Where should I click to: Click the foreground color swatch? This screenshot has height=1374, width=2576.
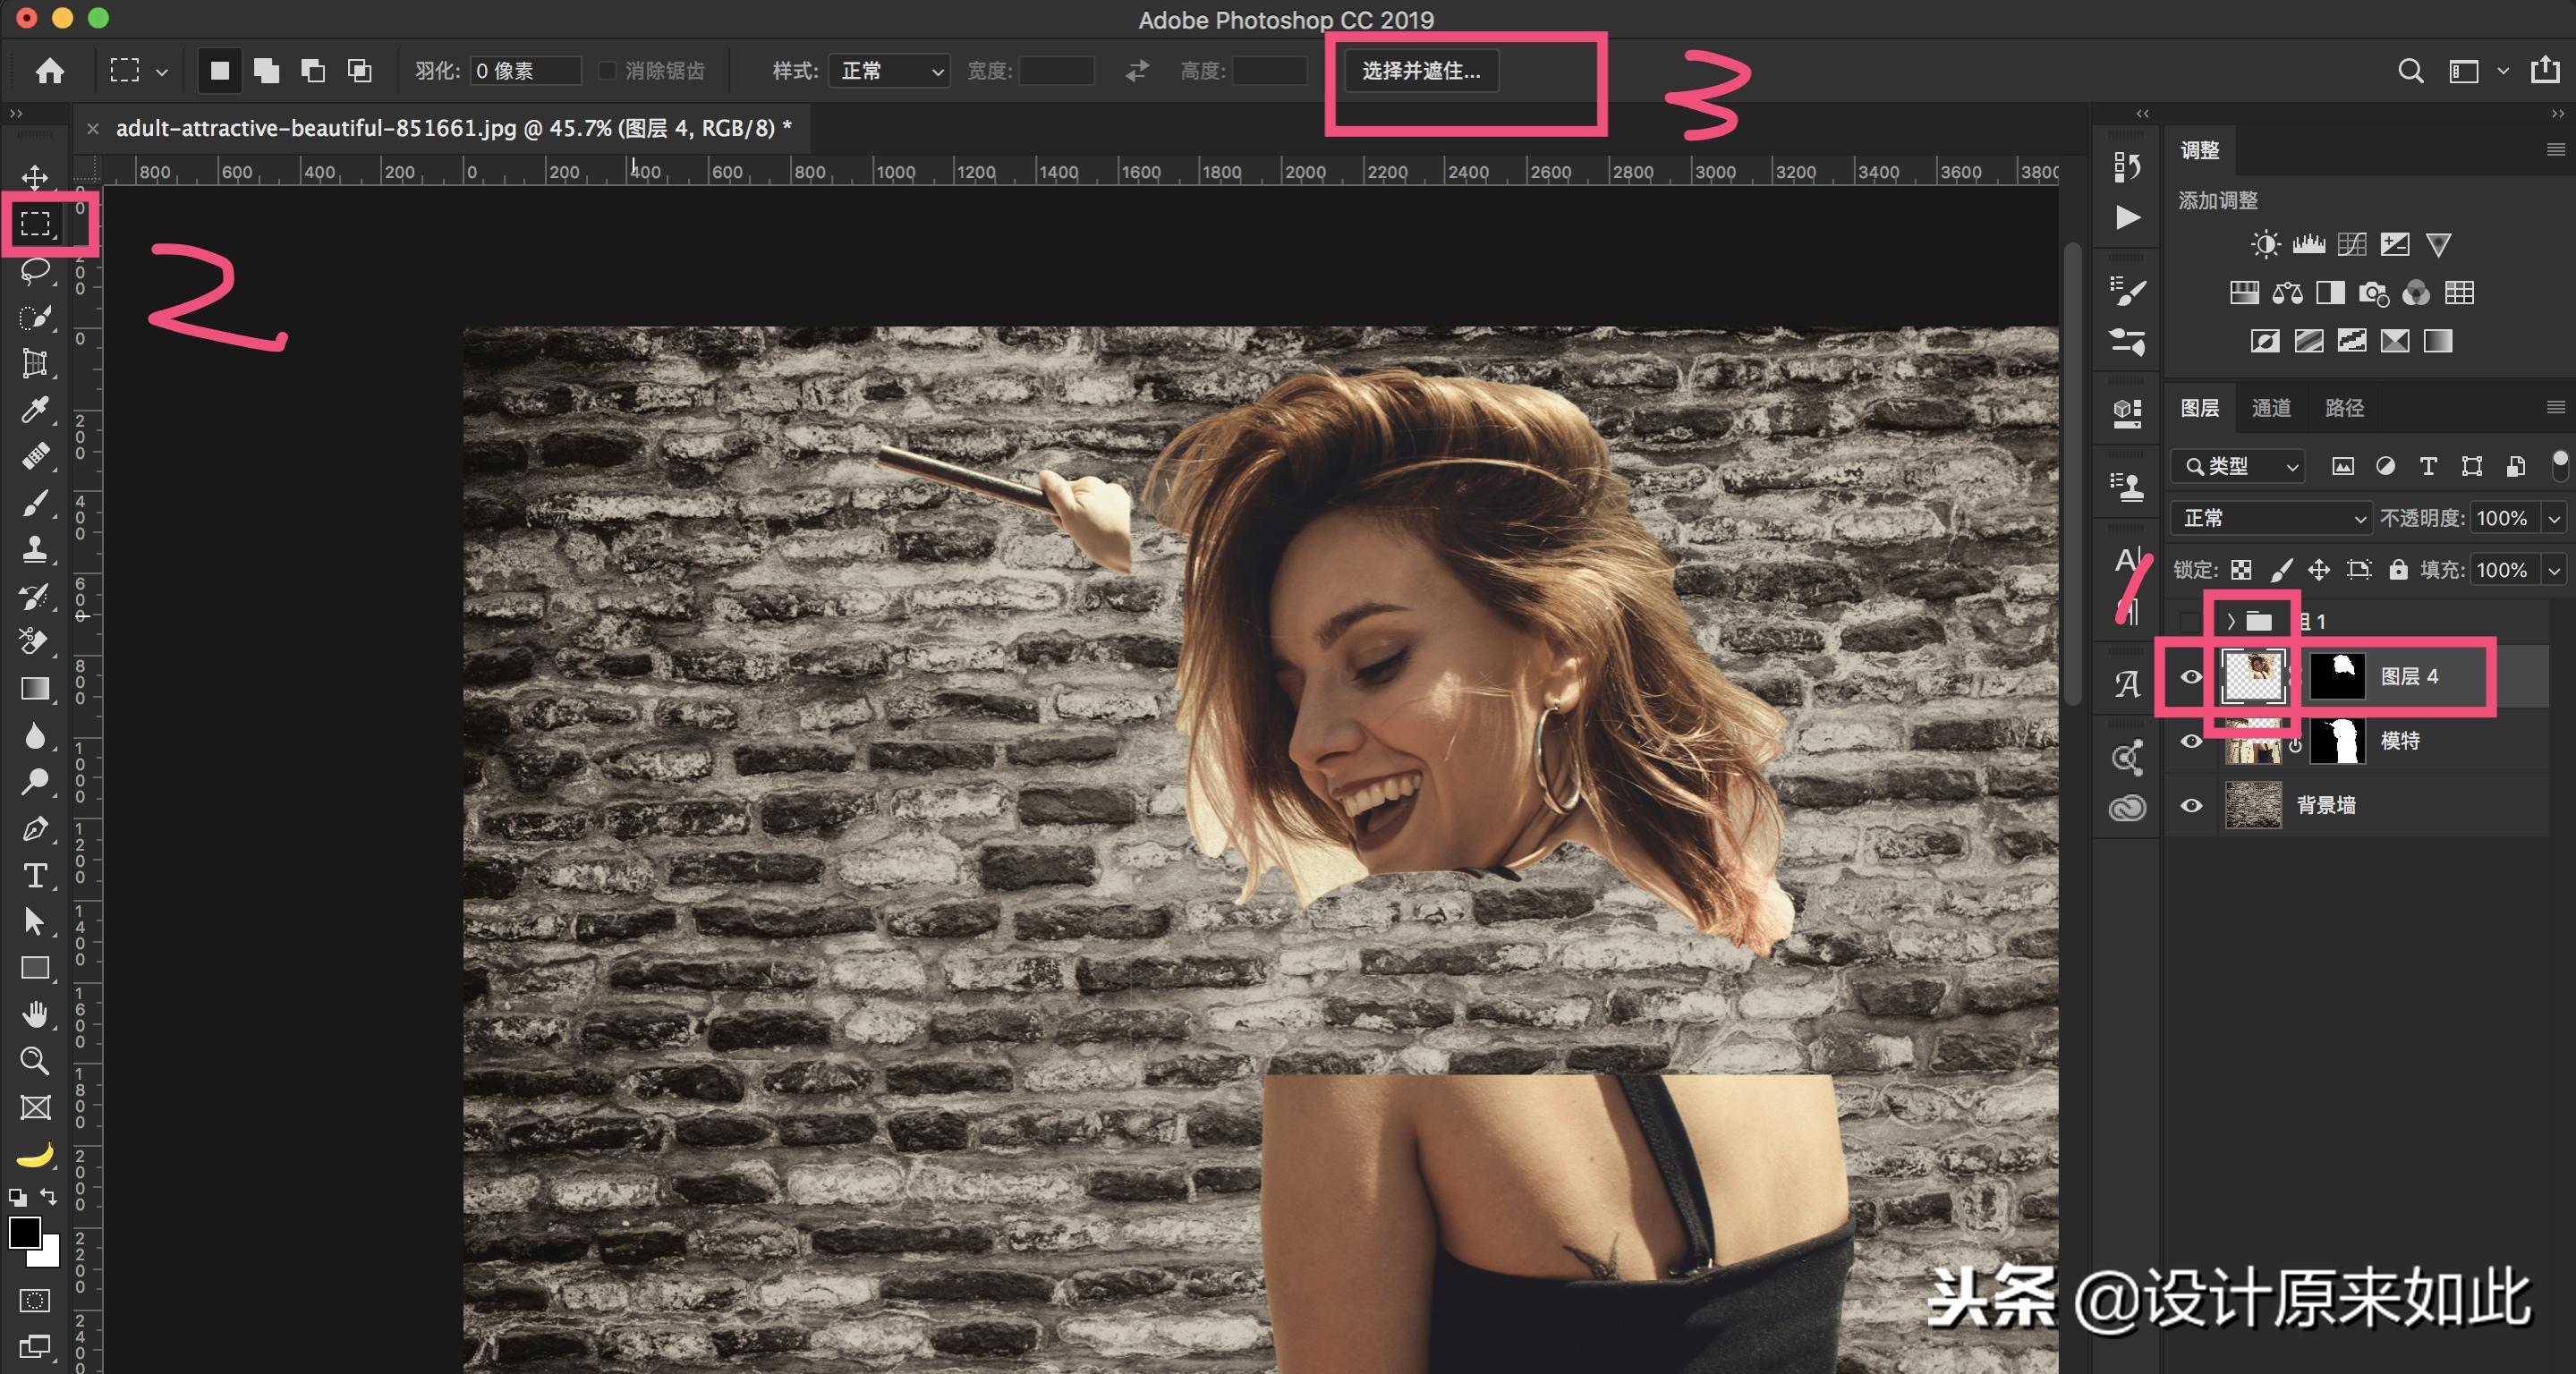click(x=24, y=1232)
